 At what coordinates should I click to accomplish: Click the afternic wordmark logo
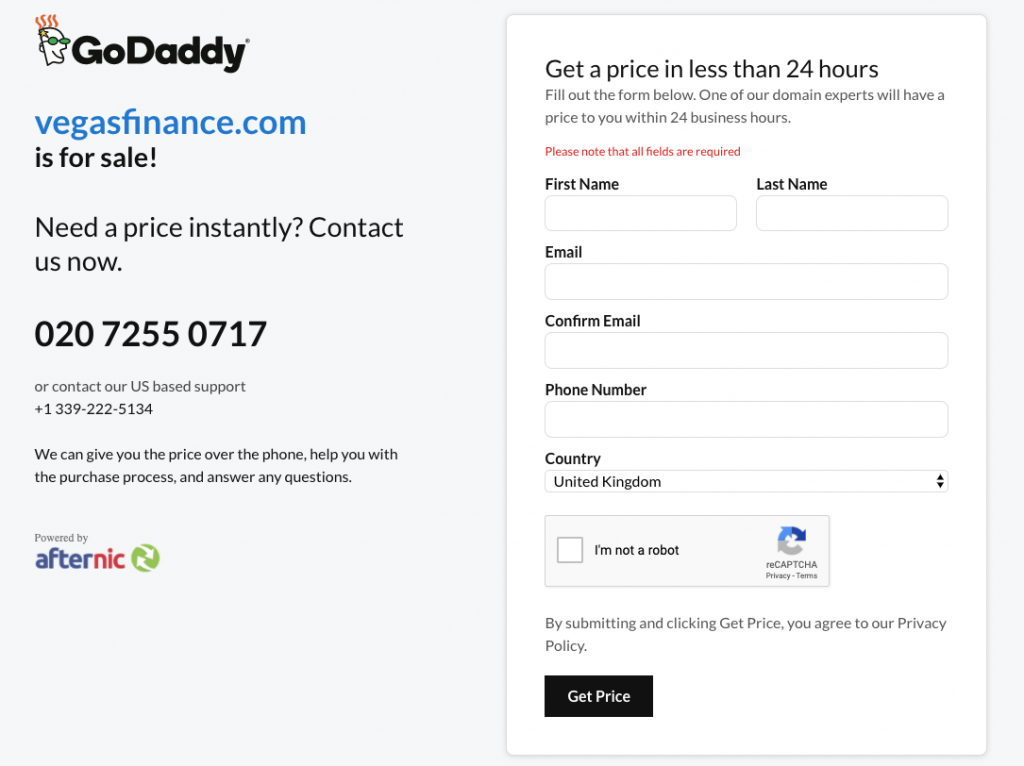point(80,559)
